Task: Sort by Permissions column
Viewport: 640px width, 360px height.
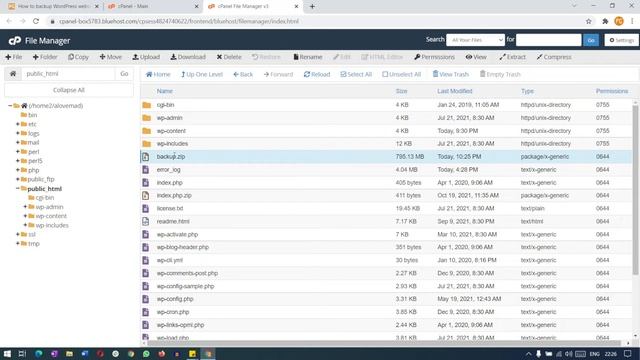Action: click(611, 91)
